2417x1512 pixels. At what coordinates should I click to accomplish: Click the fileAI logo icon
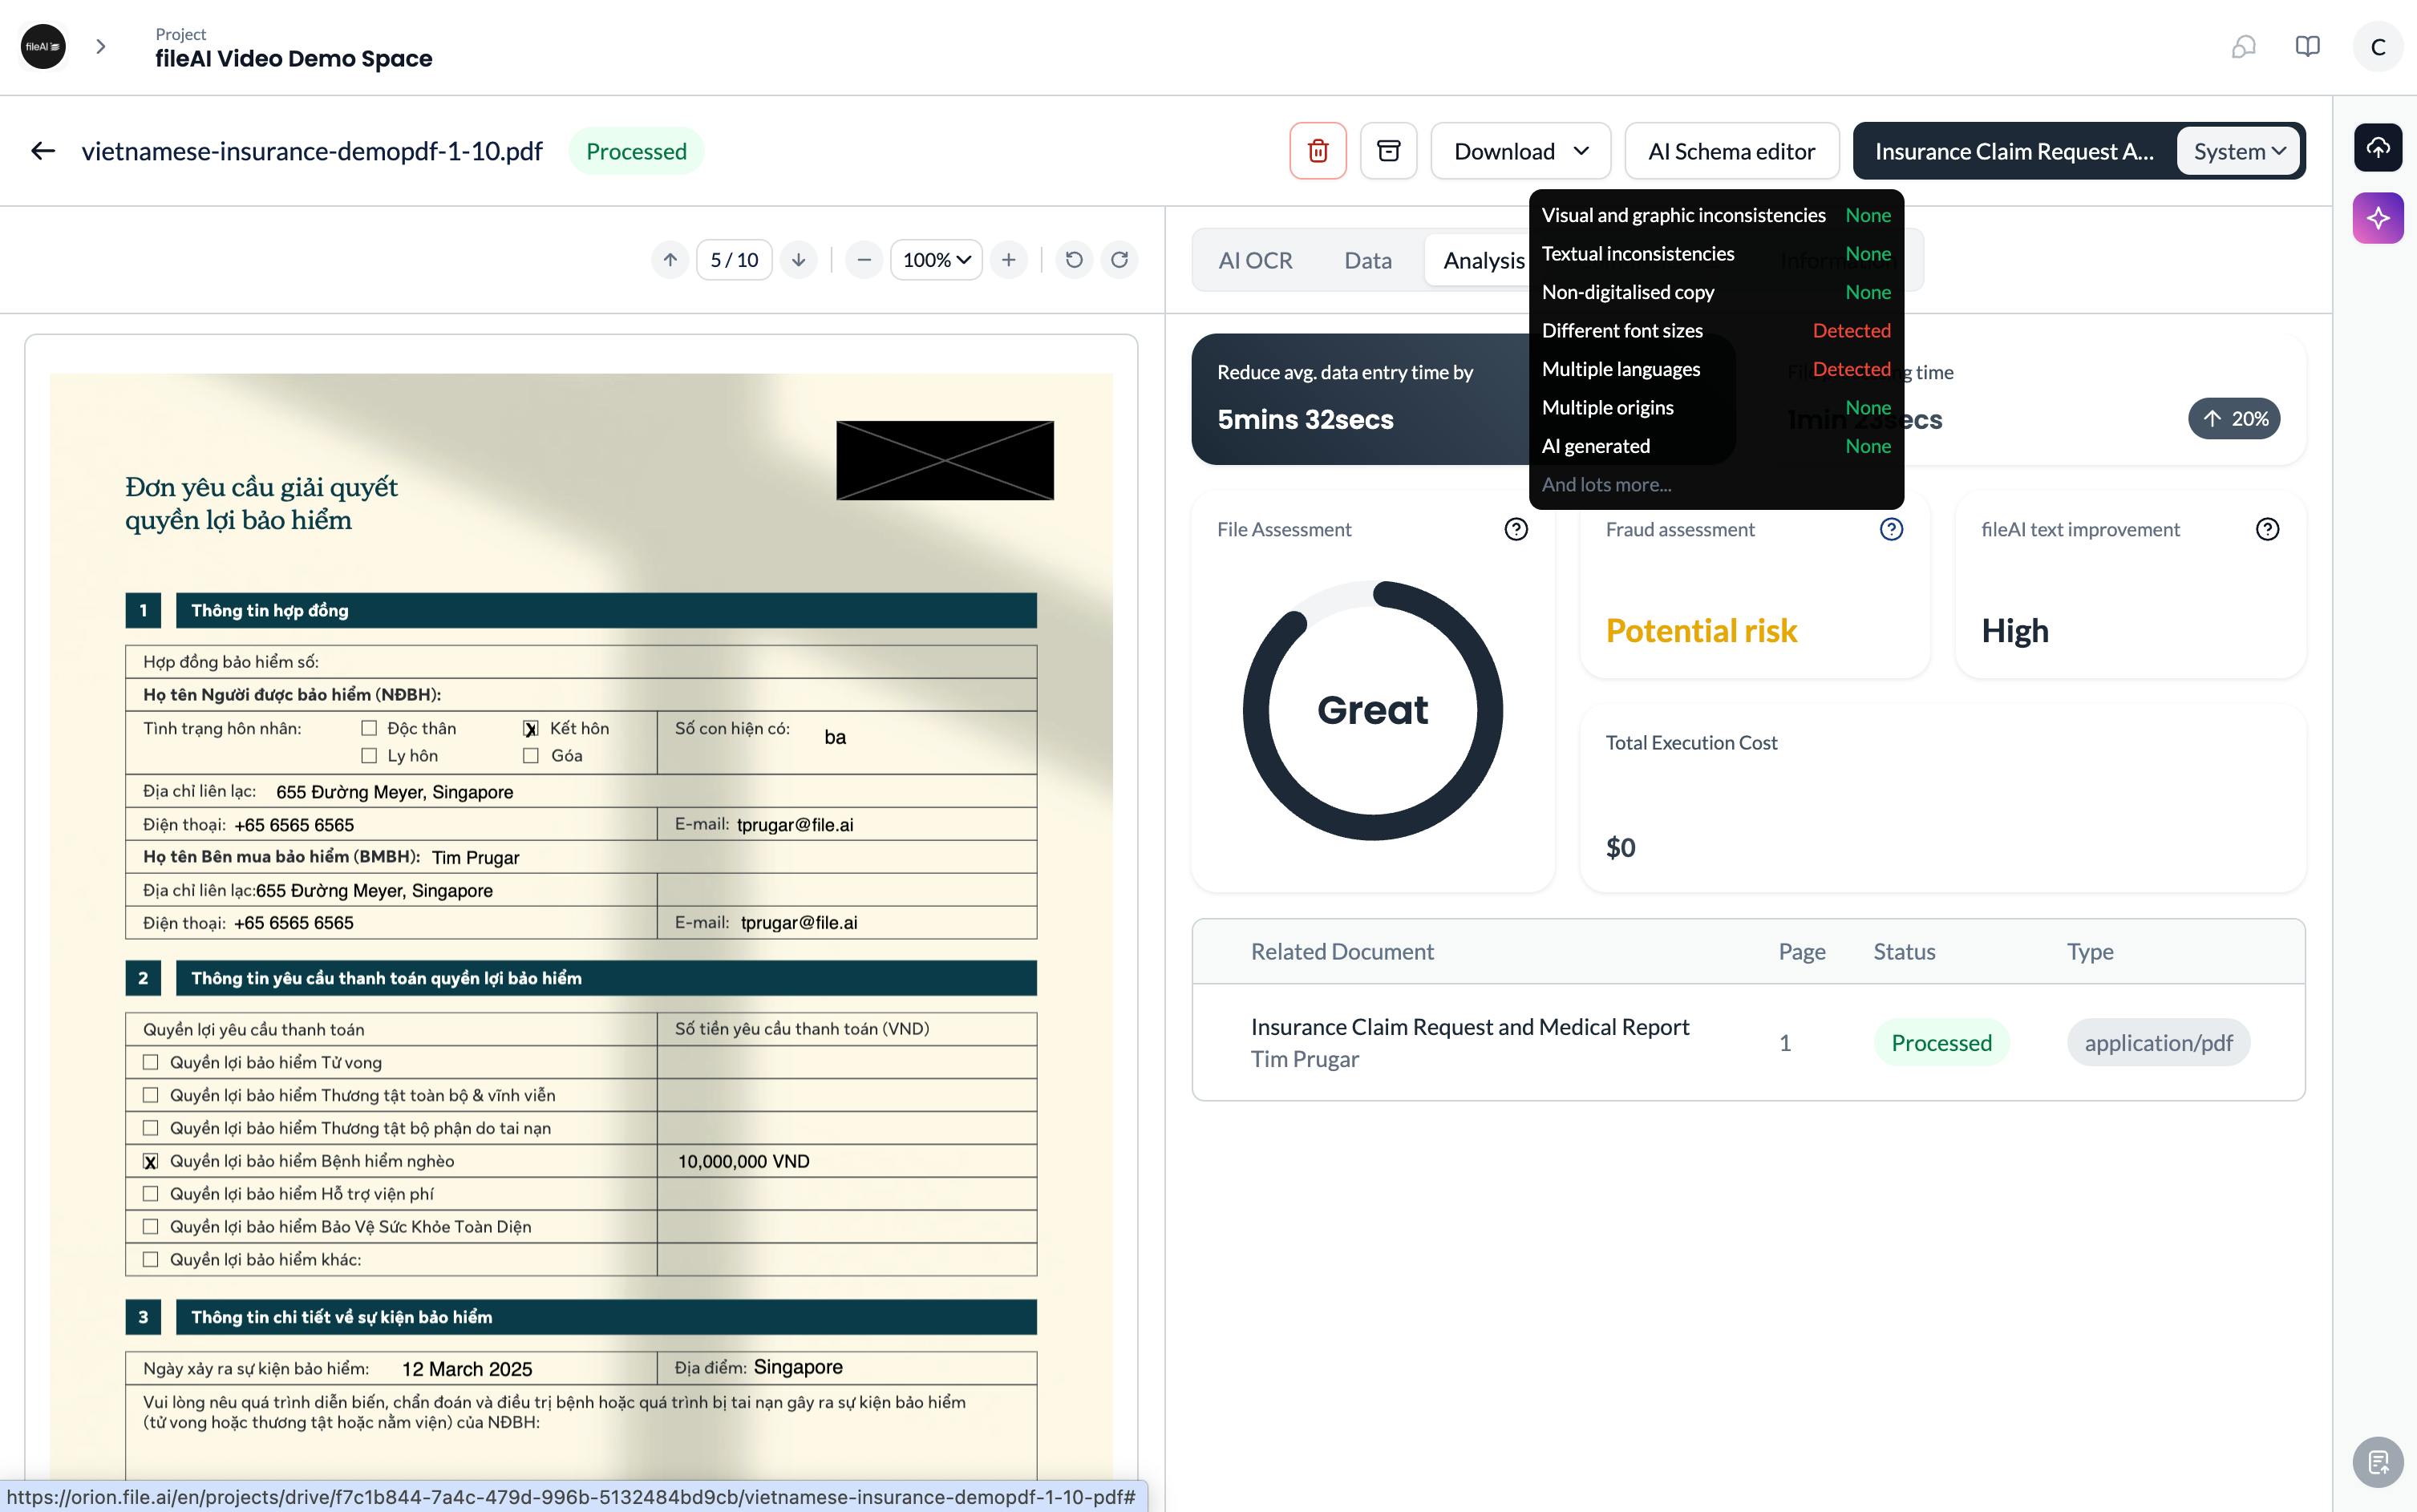tap(43, 47)
